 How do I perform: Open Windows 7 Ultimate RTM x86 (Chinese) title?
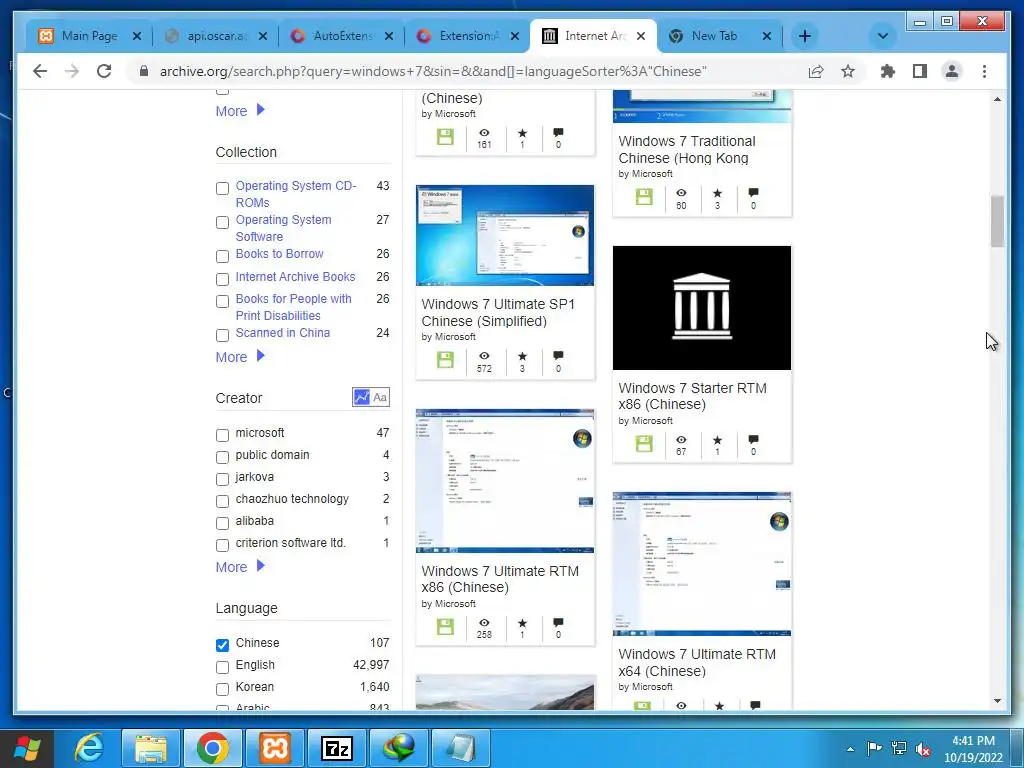pos(500,579)
